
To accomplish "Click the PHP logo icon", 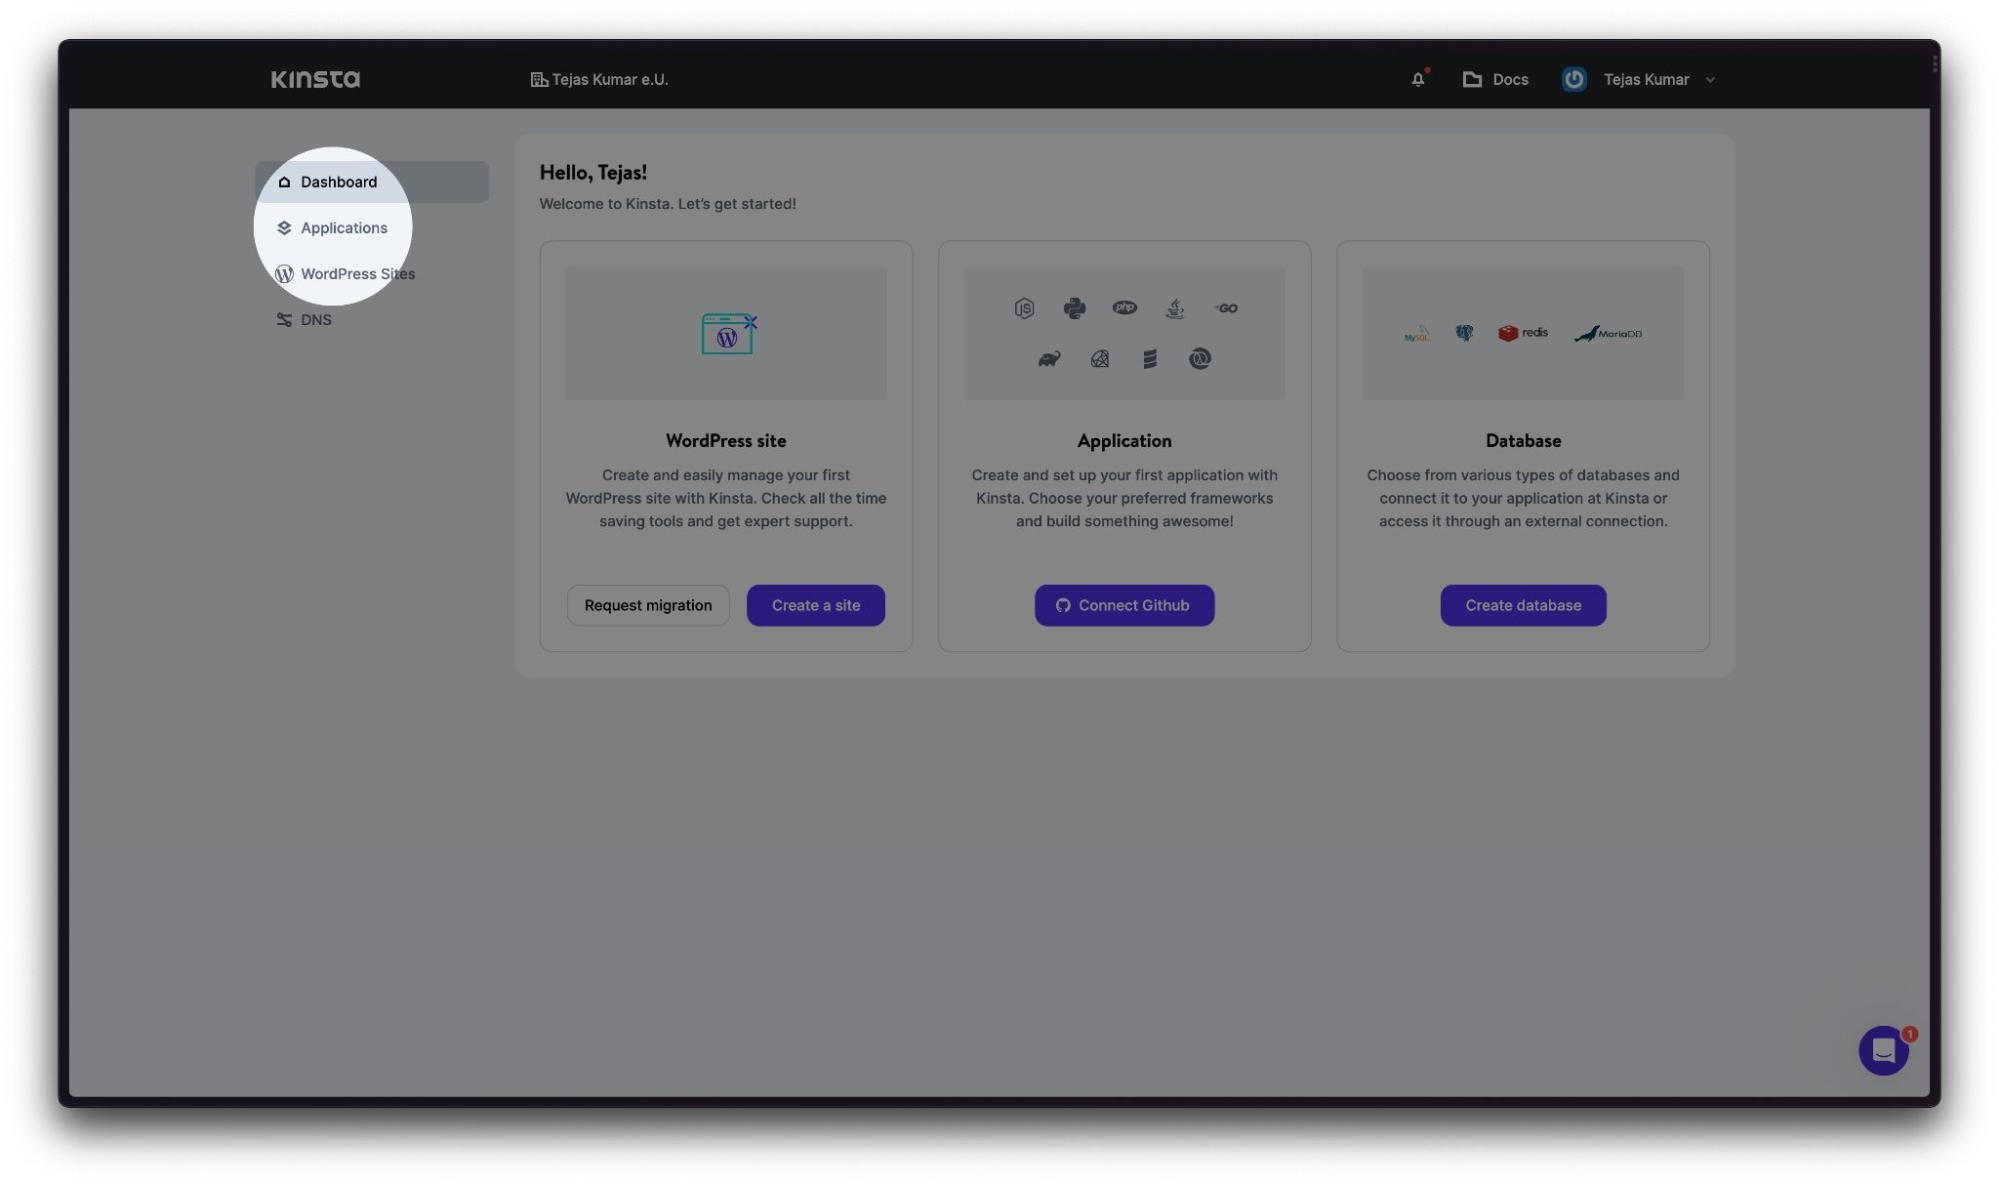I will [1124, 308].
